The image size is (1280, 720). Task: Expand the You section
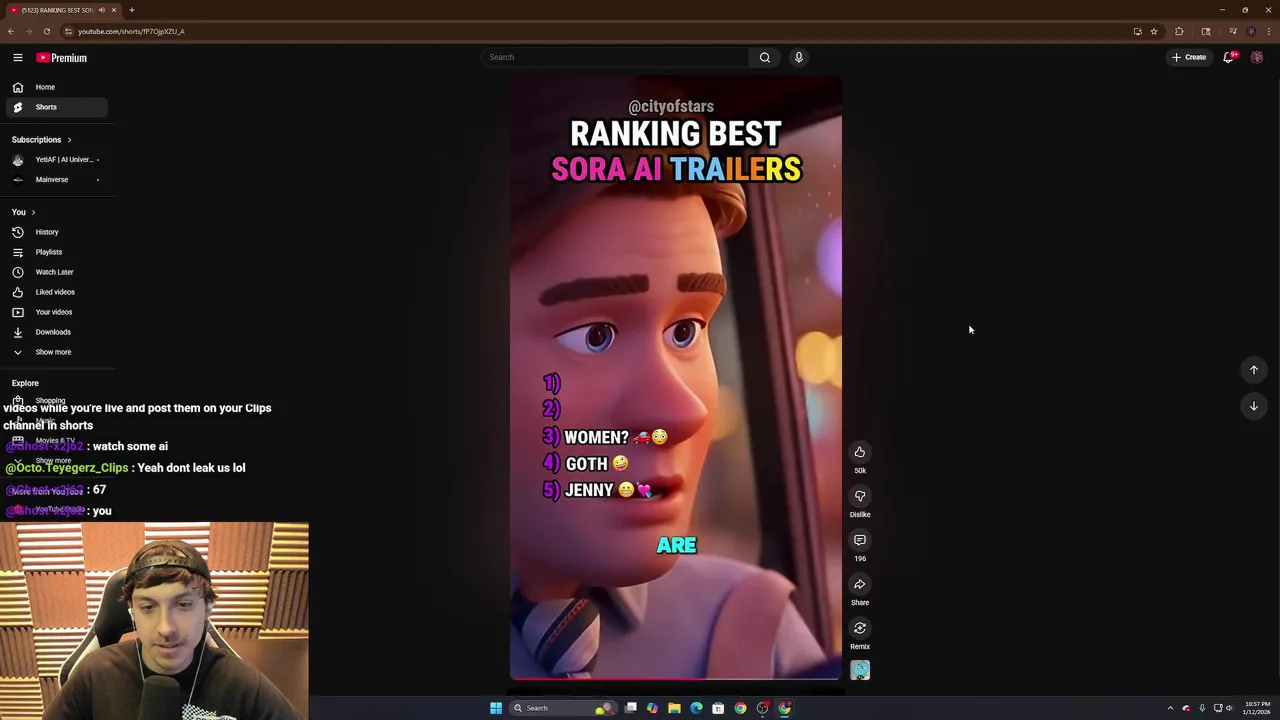pyautogui.click(x=24, y=212)
